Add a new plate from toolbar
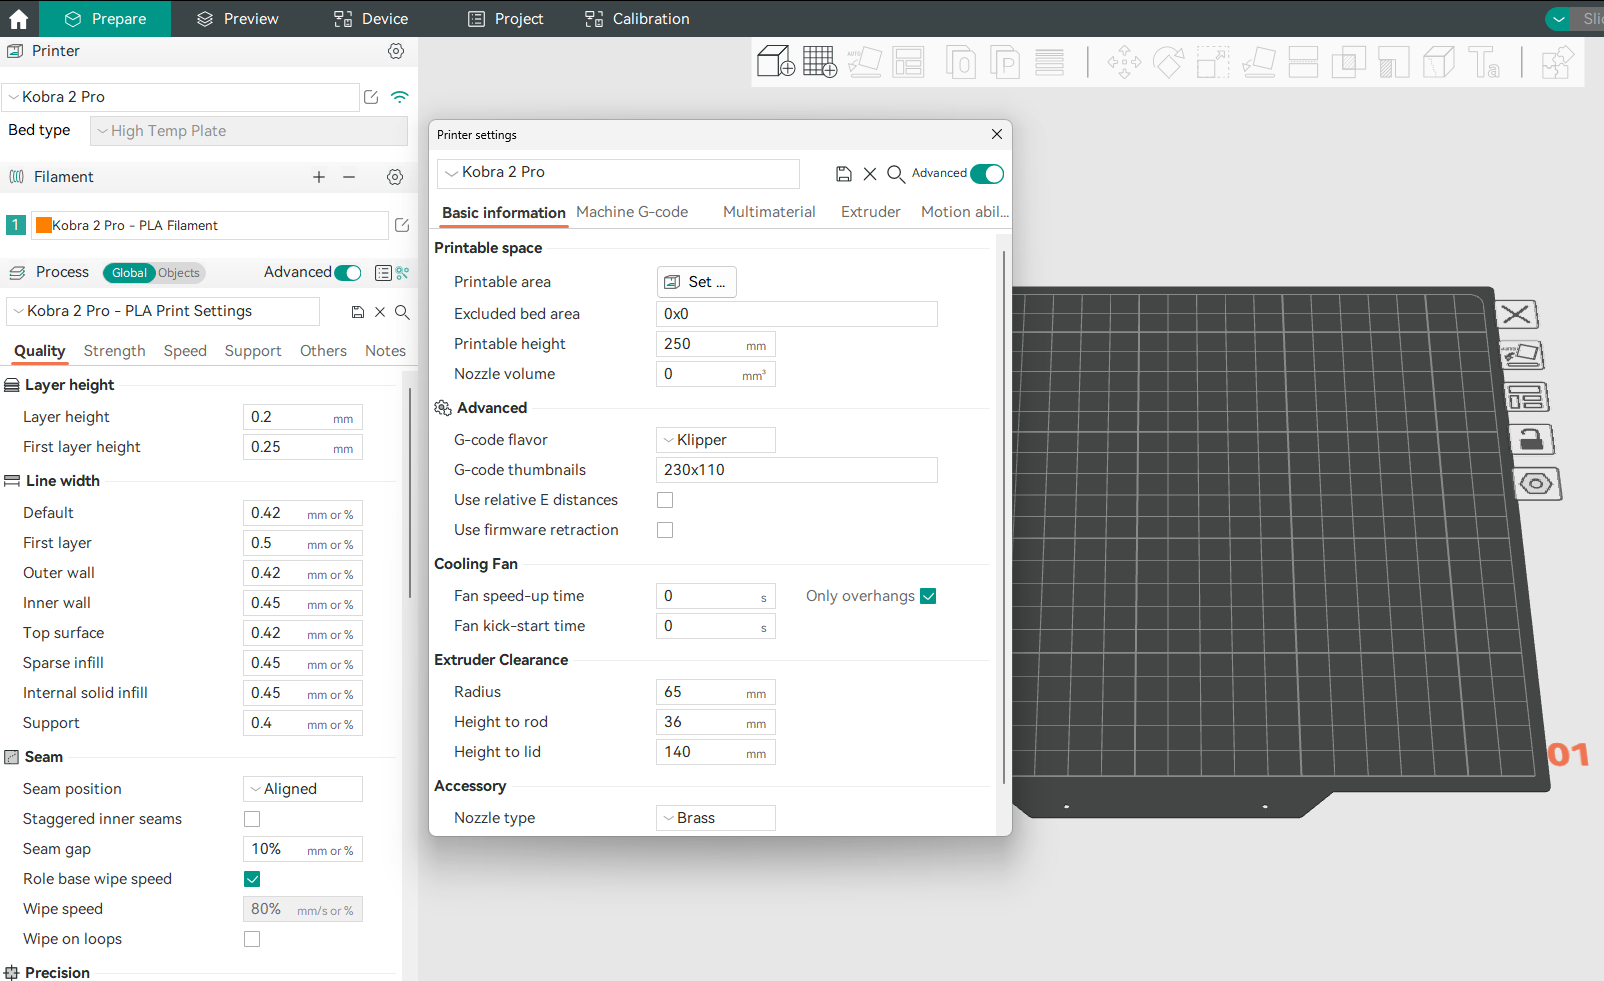The width and height of the screenshot is (1604, 981). pos(820,62)
